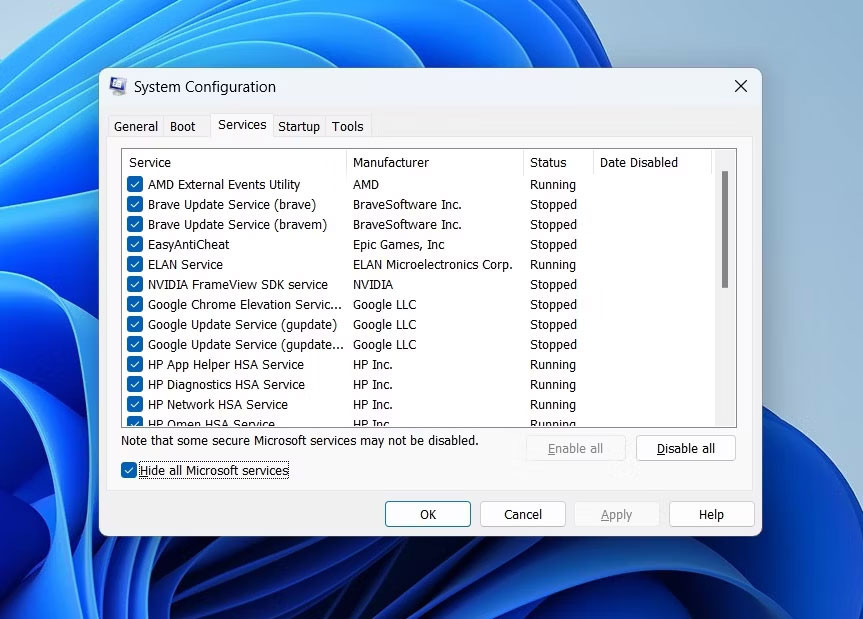Switch to the Startup tab
Viewport: 863px width, 619px height.
(x=298, y=126)
